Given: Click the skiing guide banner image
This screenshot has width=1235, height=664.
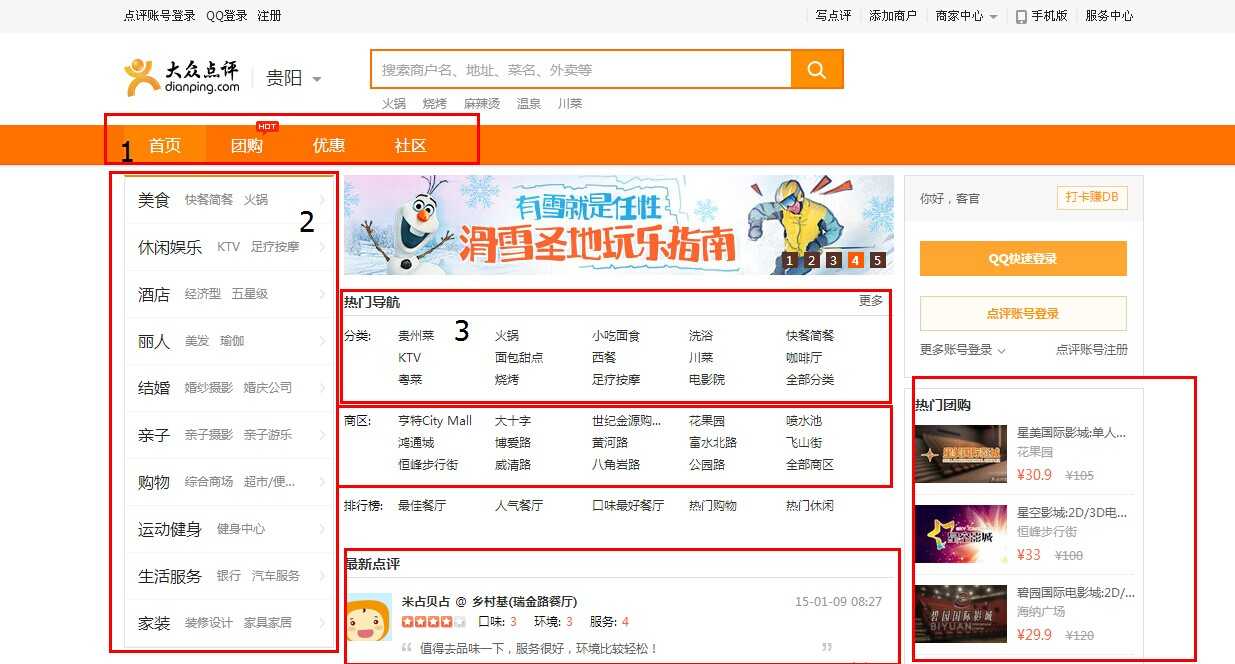Looking at the screenshot, I should click(619, 225).
